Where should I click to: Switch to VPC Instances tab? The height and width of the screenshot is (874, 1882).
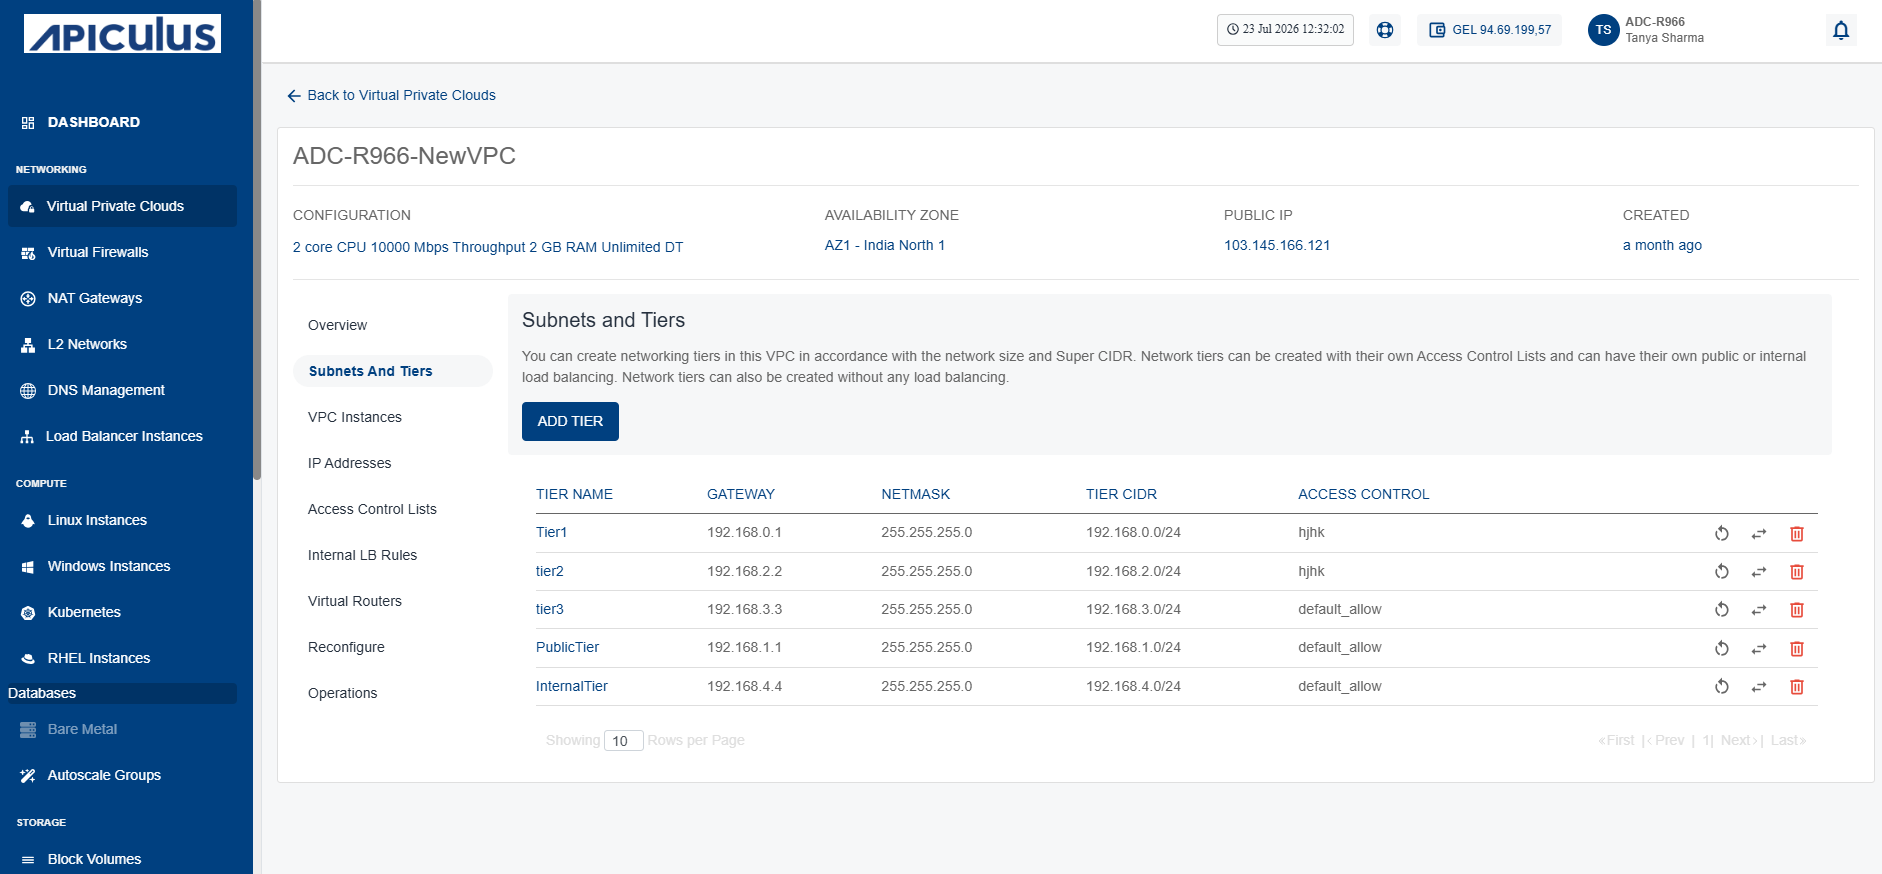355,417
